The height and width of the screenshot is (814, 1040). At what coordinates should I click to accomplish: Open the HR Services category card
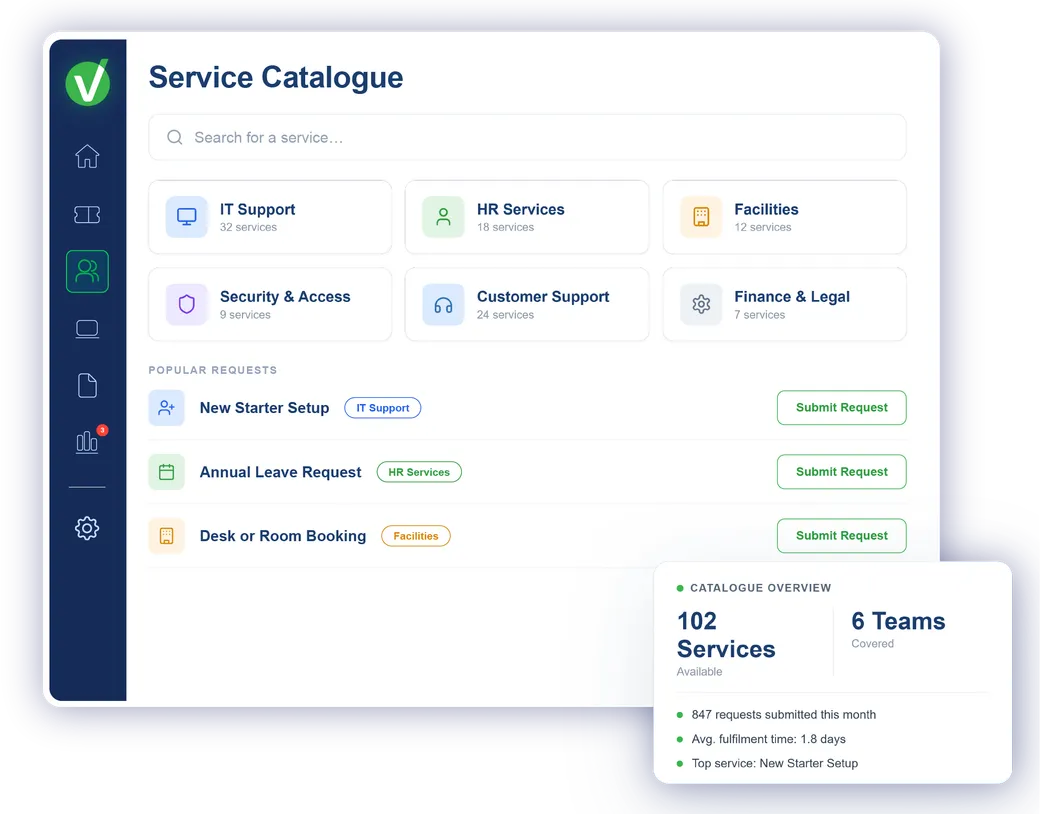pos(527,217)
